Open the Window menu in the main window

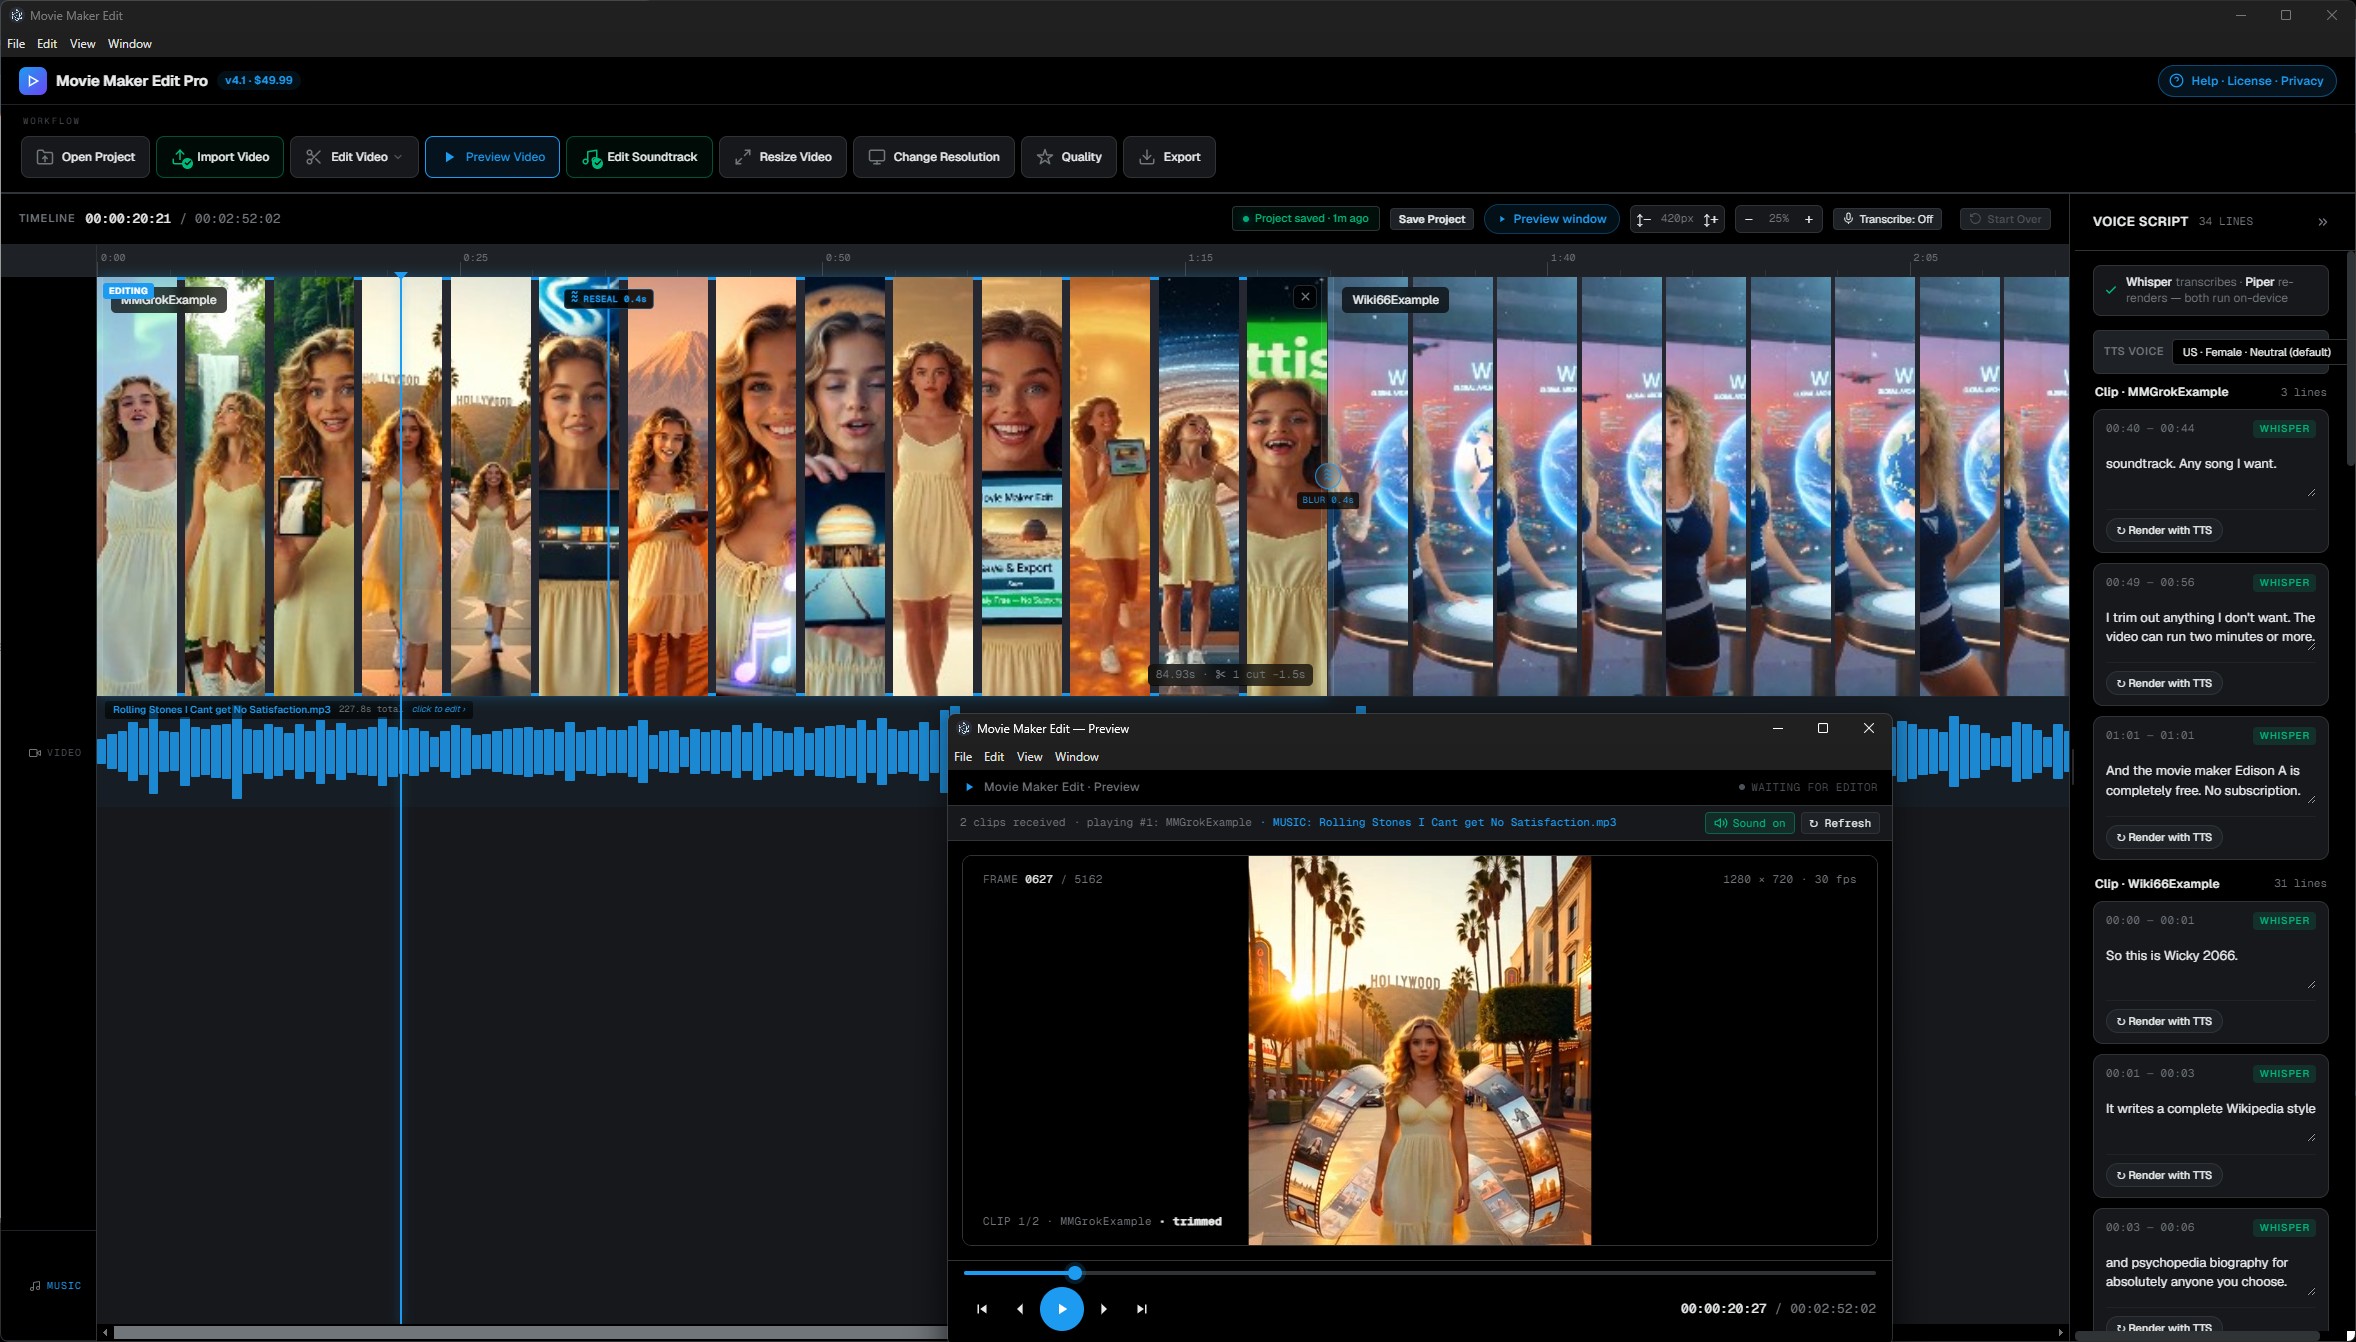(130, 44)
